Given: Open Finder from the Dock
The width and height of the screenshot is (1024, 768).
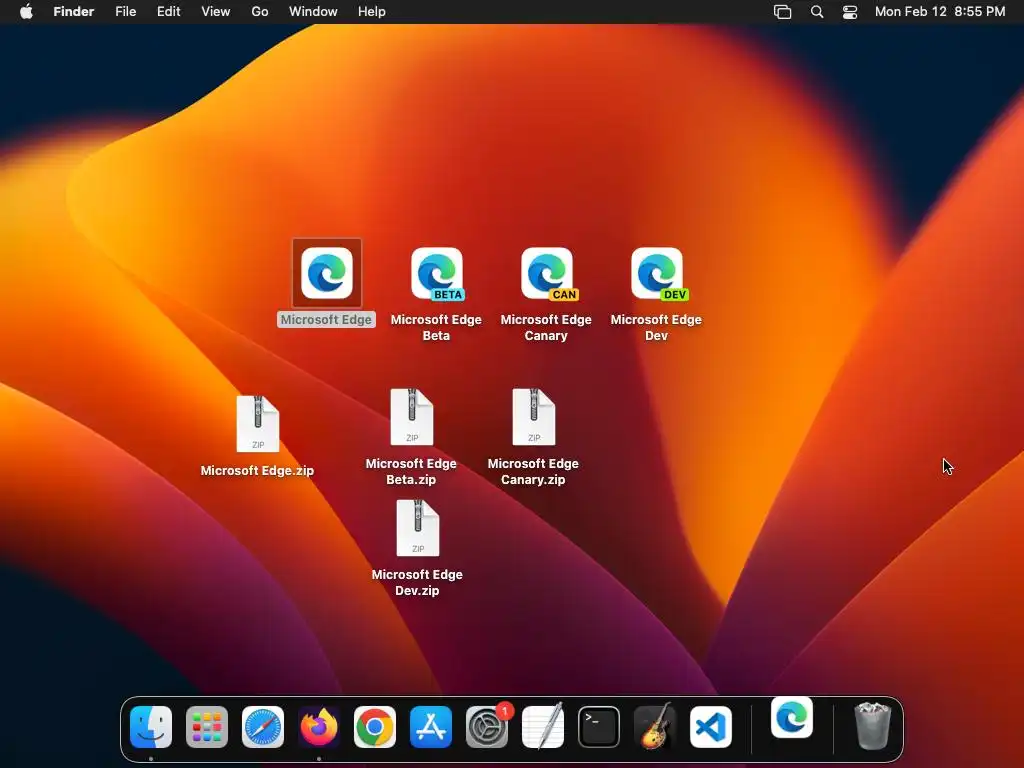Looking at the screenshot, I should click(151, 727).
